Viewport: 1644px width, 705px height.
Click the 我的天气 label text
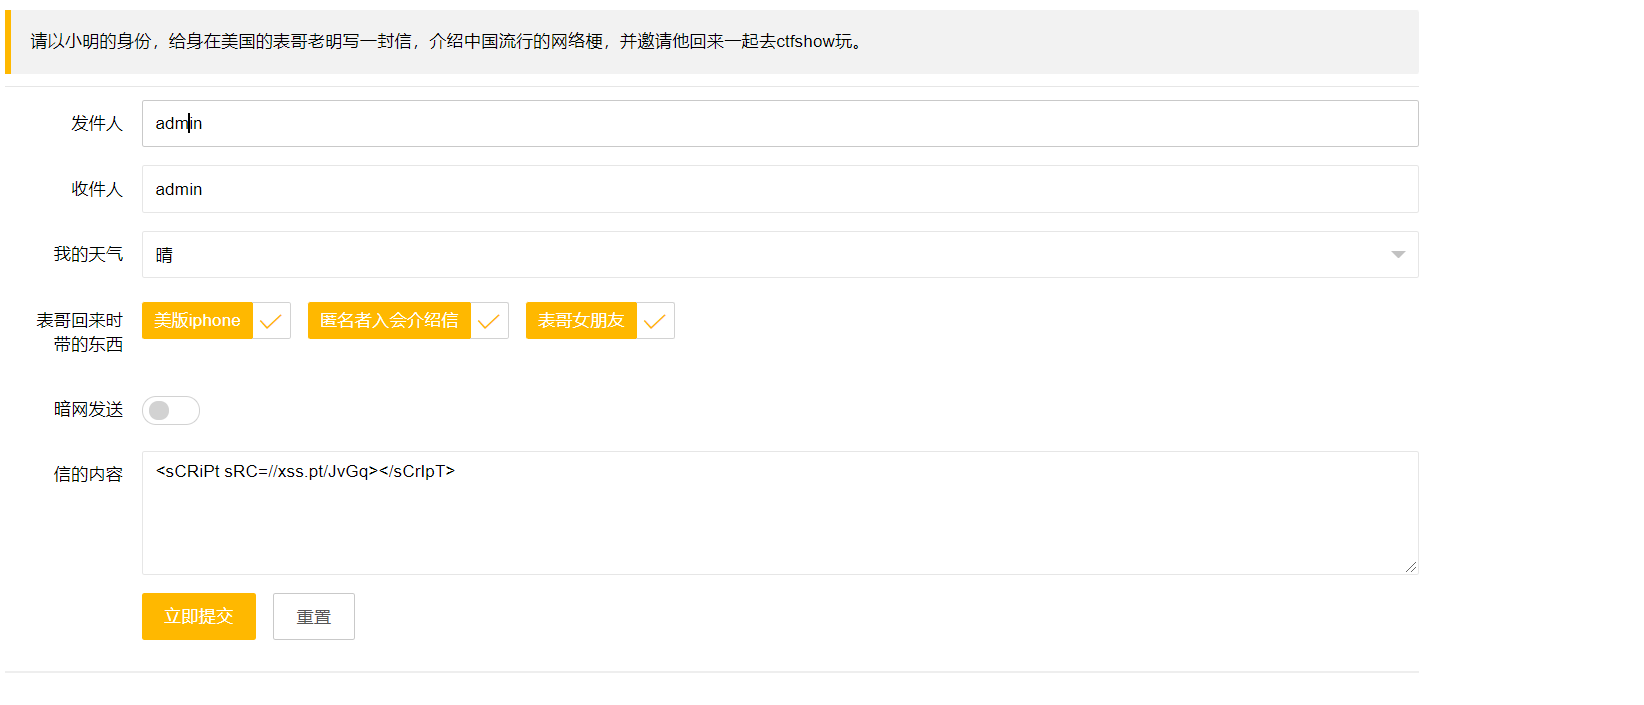[88, 254]
